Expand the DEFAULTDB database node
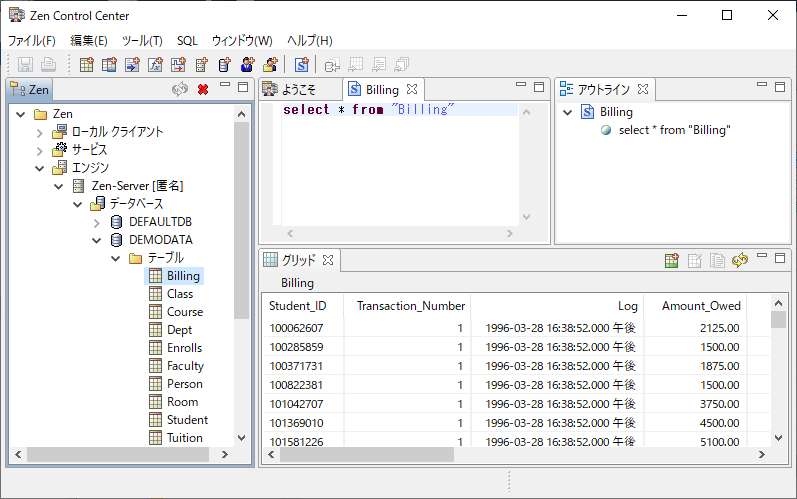 tap(97, 222)
